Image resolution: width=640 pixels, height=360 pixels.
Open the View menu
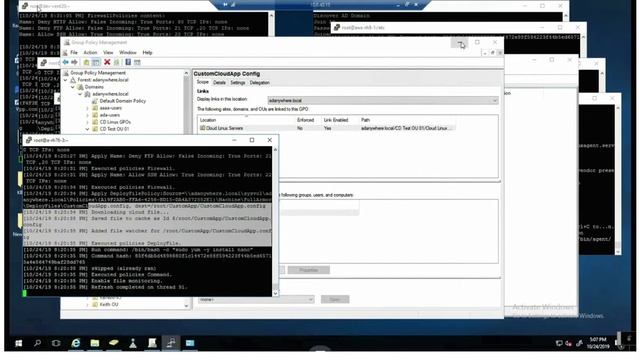click(x=108, y=53)
